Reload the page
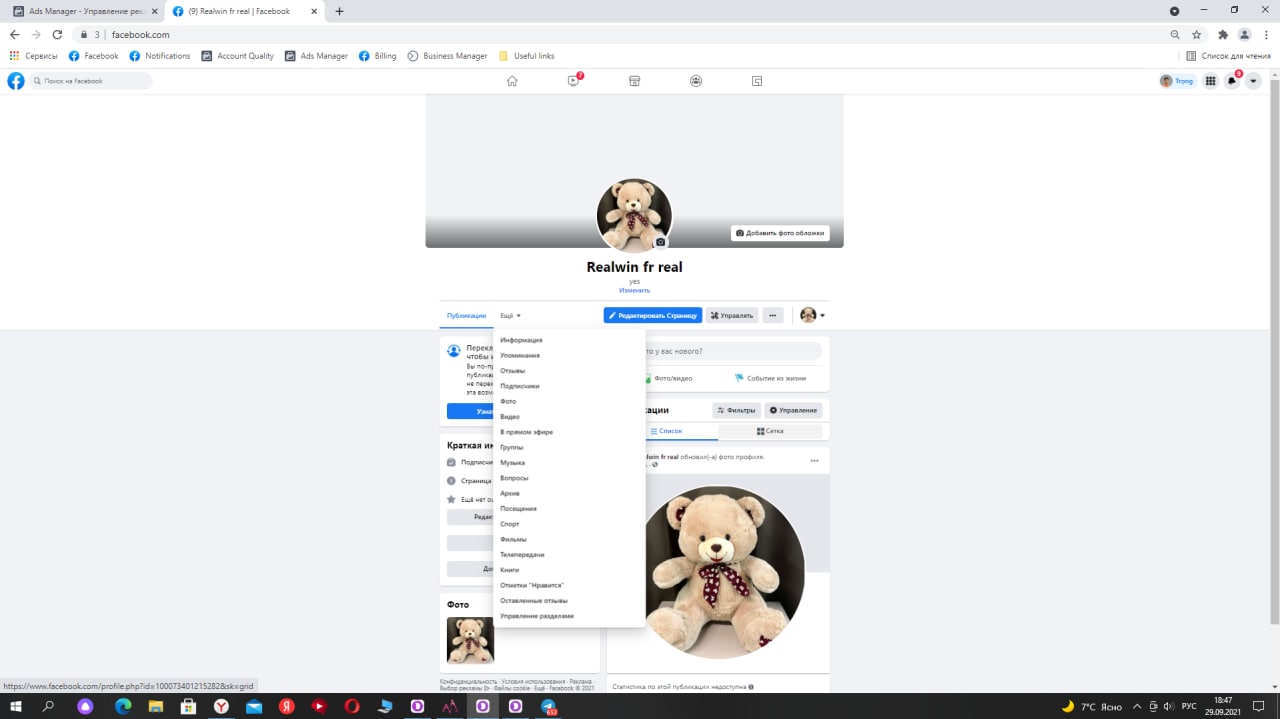Viewport: 1280px width, 719px height. click(57, 34)
